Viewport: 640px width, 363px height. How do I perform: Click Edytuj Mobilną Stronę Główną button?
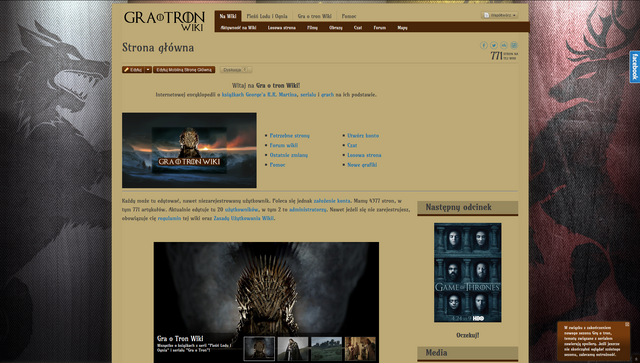[x=184, y=70]
